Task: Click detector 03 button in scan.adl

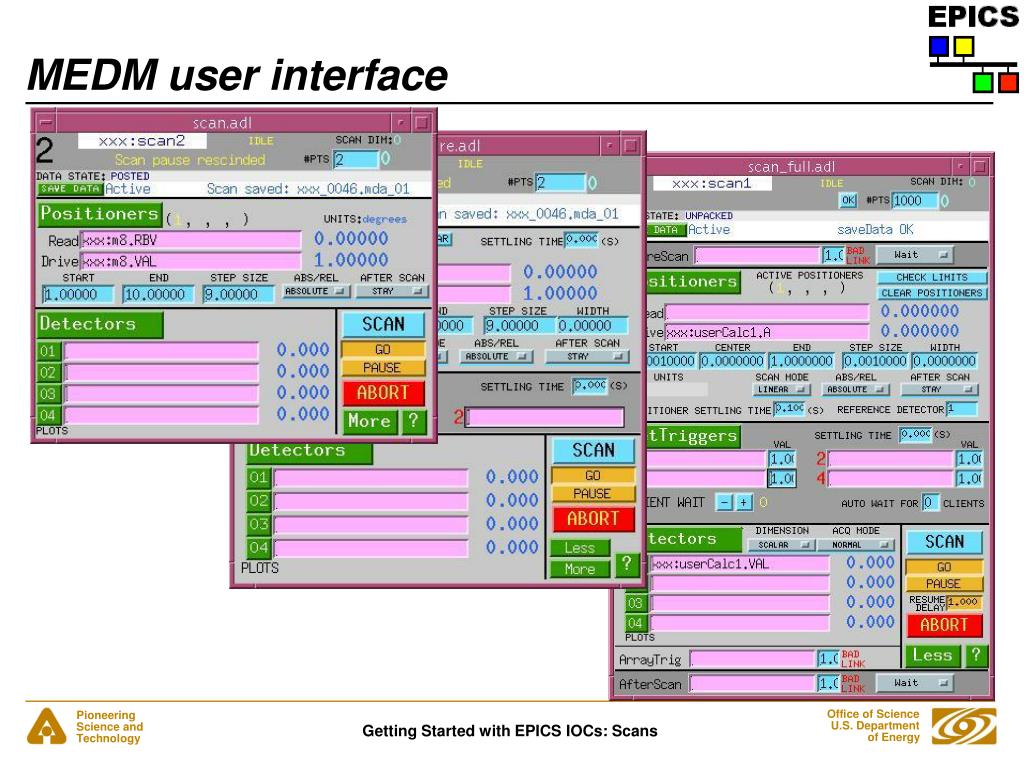Action: (48, 394)
